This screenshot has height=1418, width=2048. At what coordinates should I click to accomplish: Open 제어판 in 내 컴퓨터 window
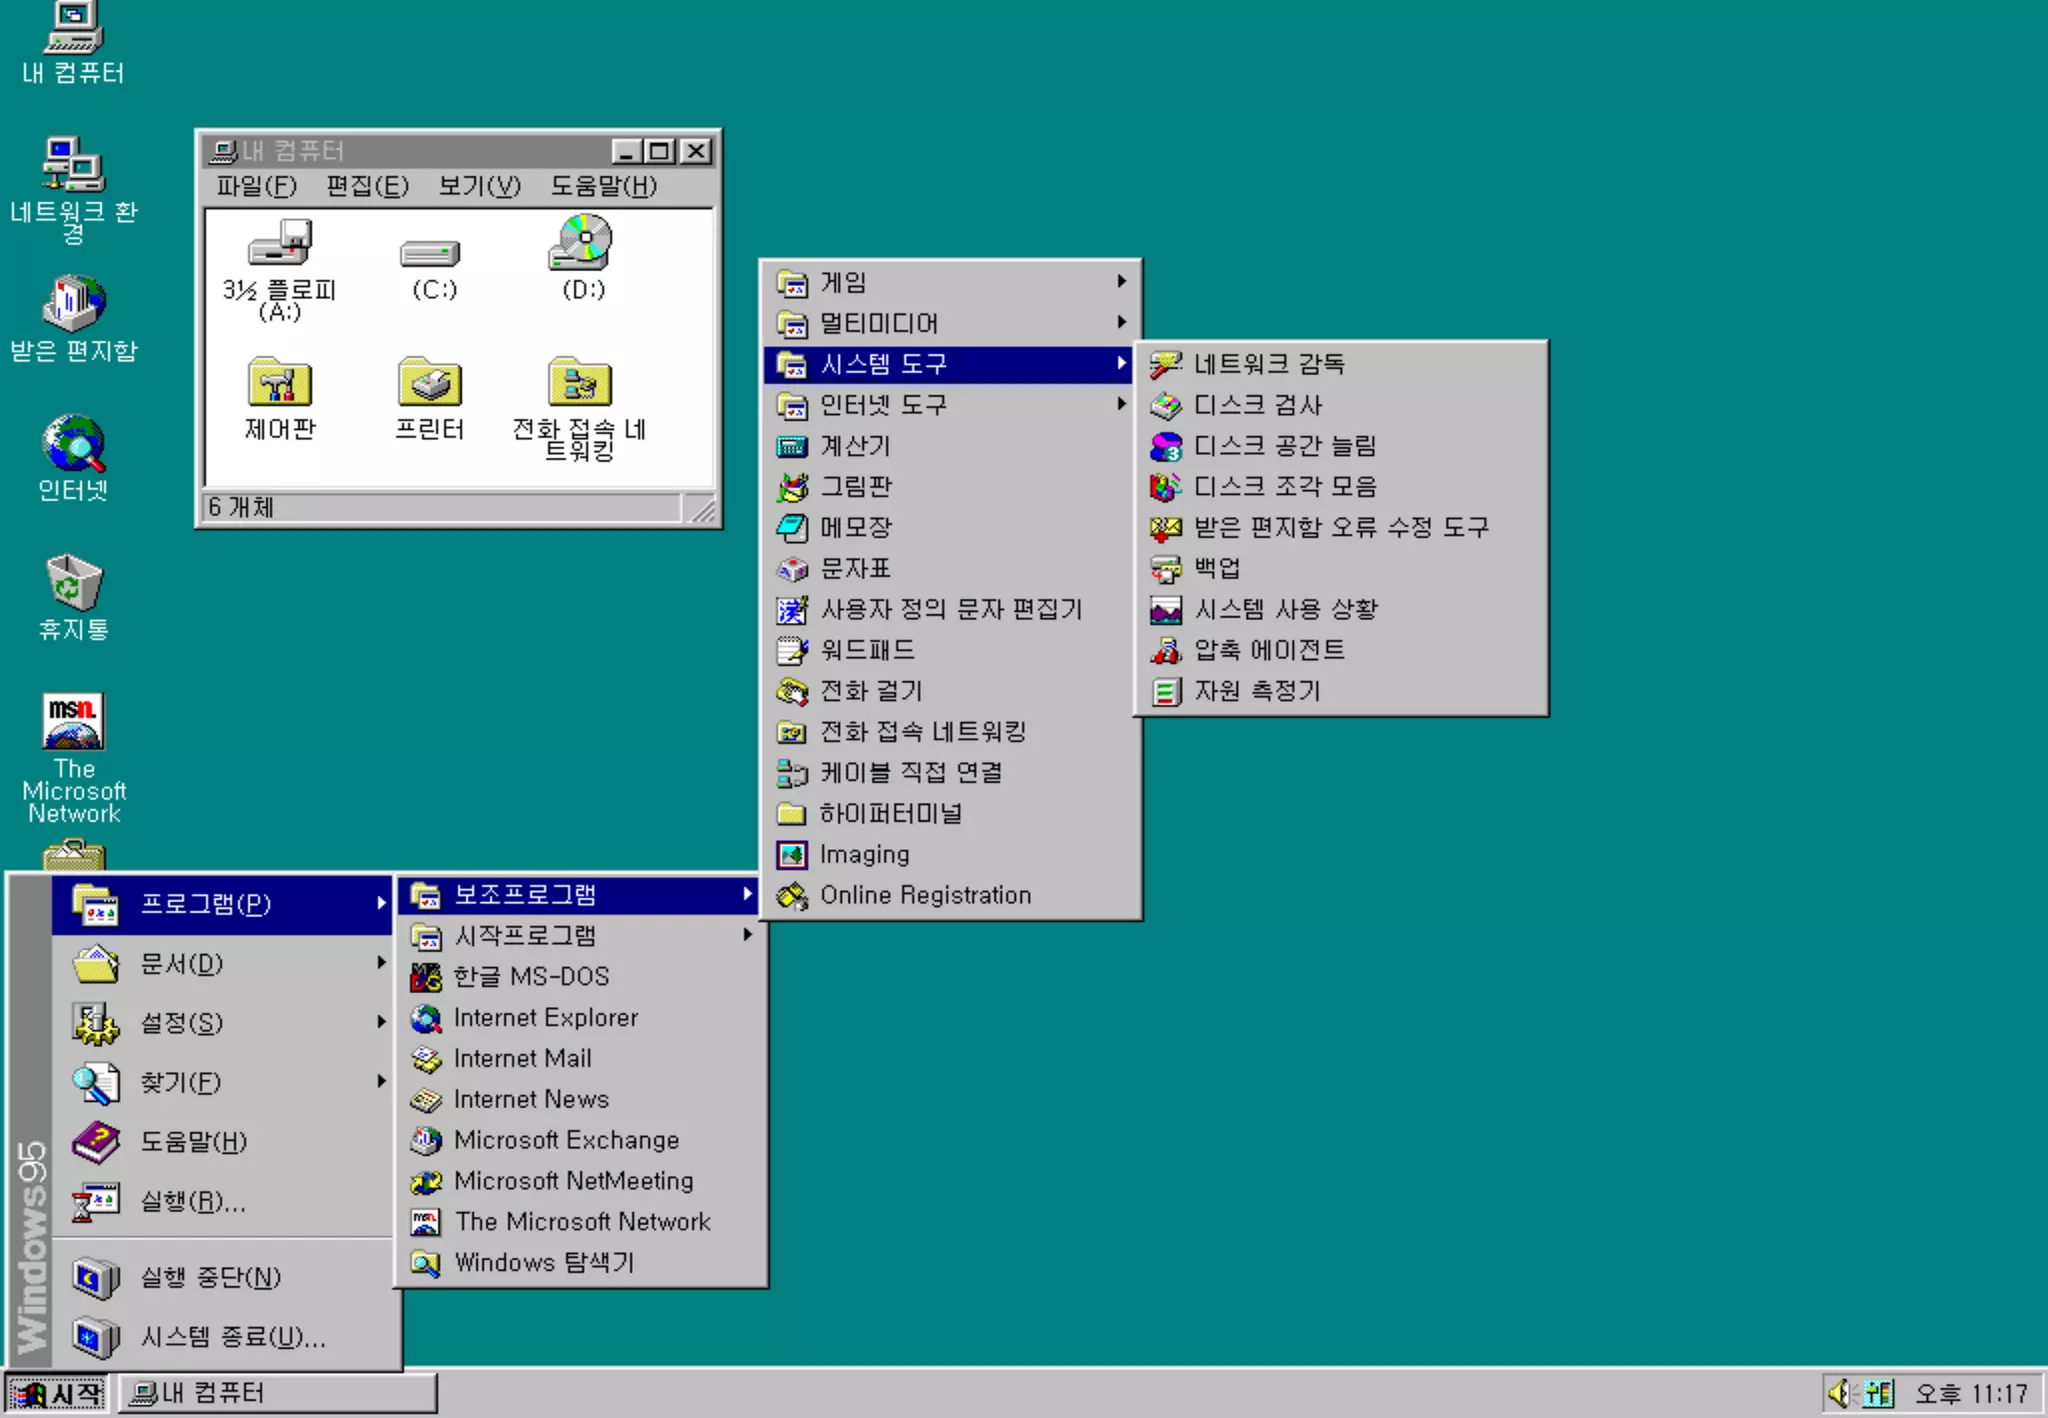click(x=280, y=399)
